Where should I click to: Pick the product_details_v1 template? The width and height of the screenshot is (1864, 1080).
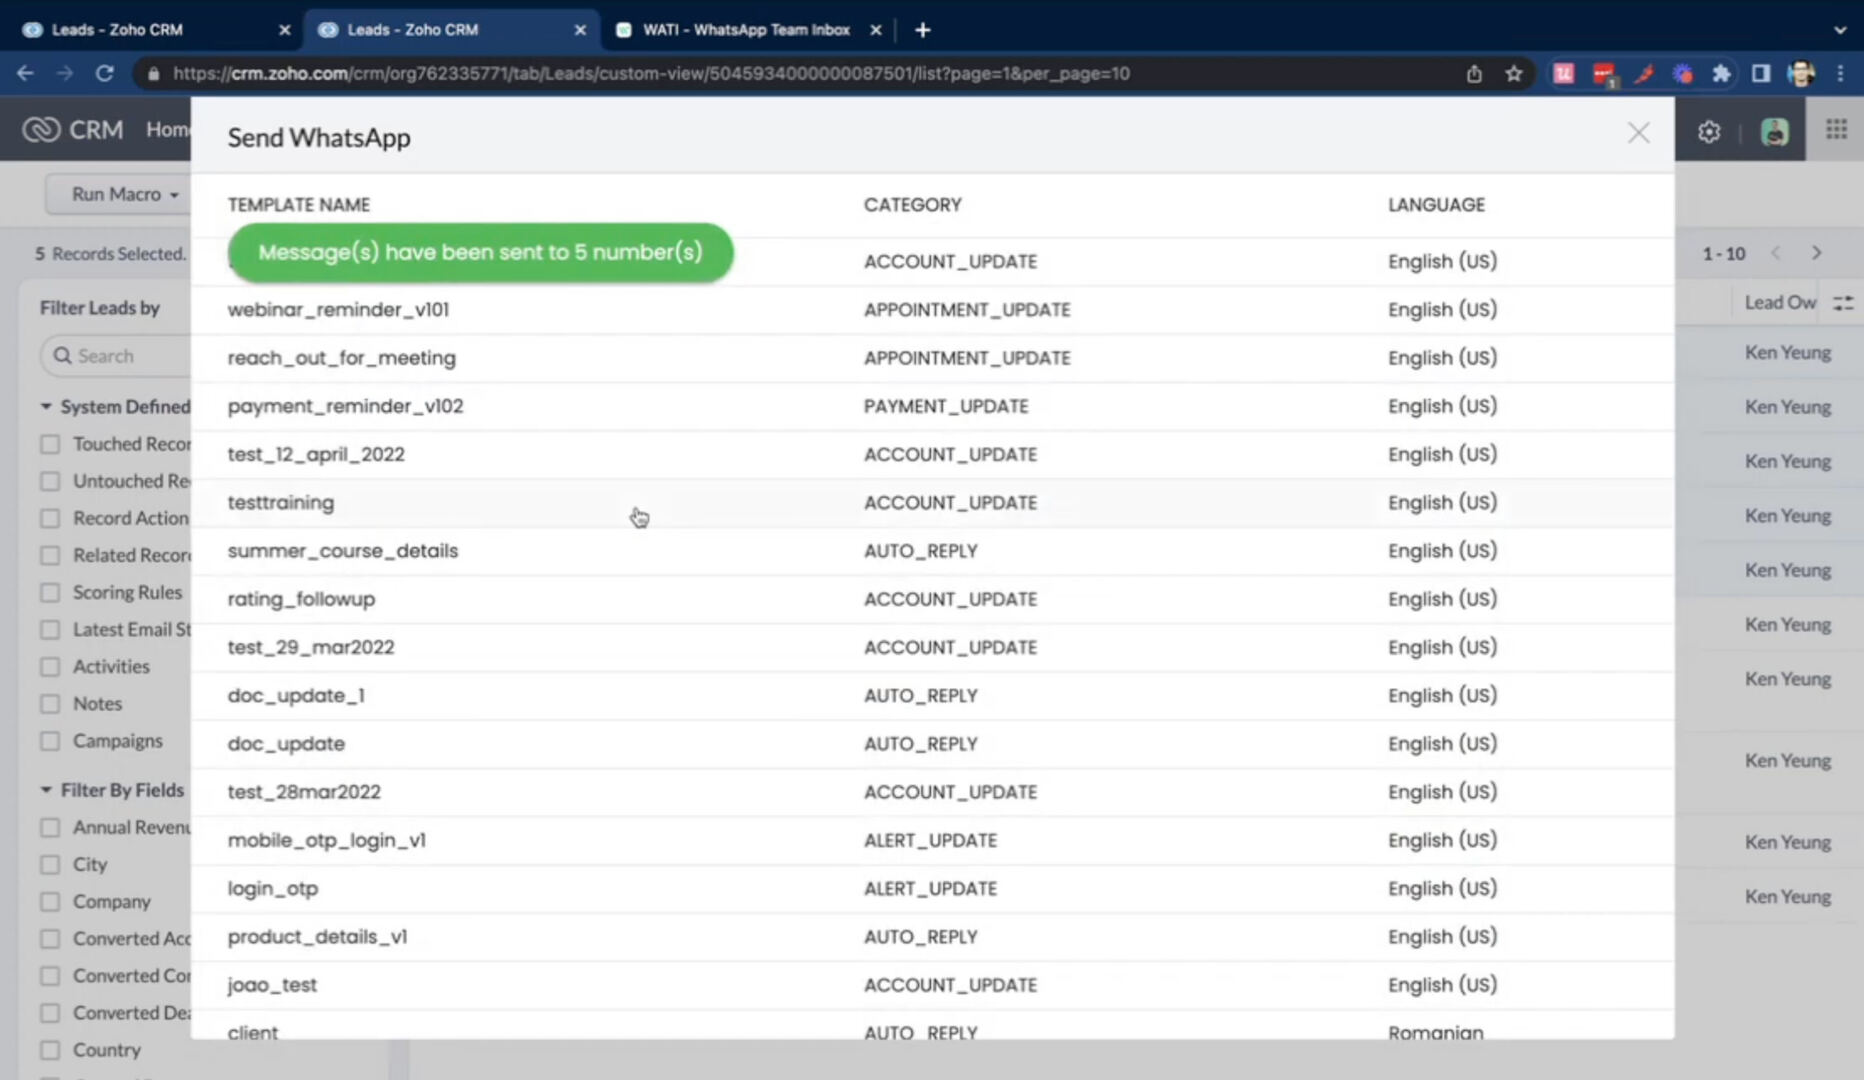(932, 937)
